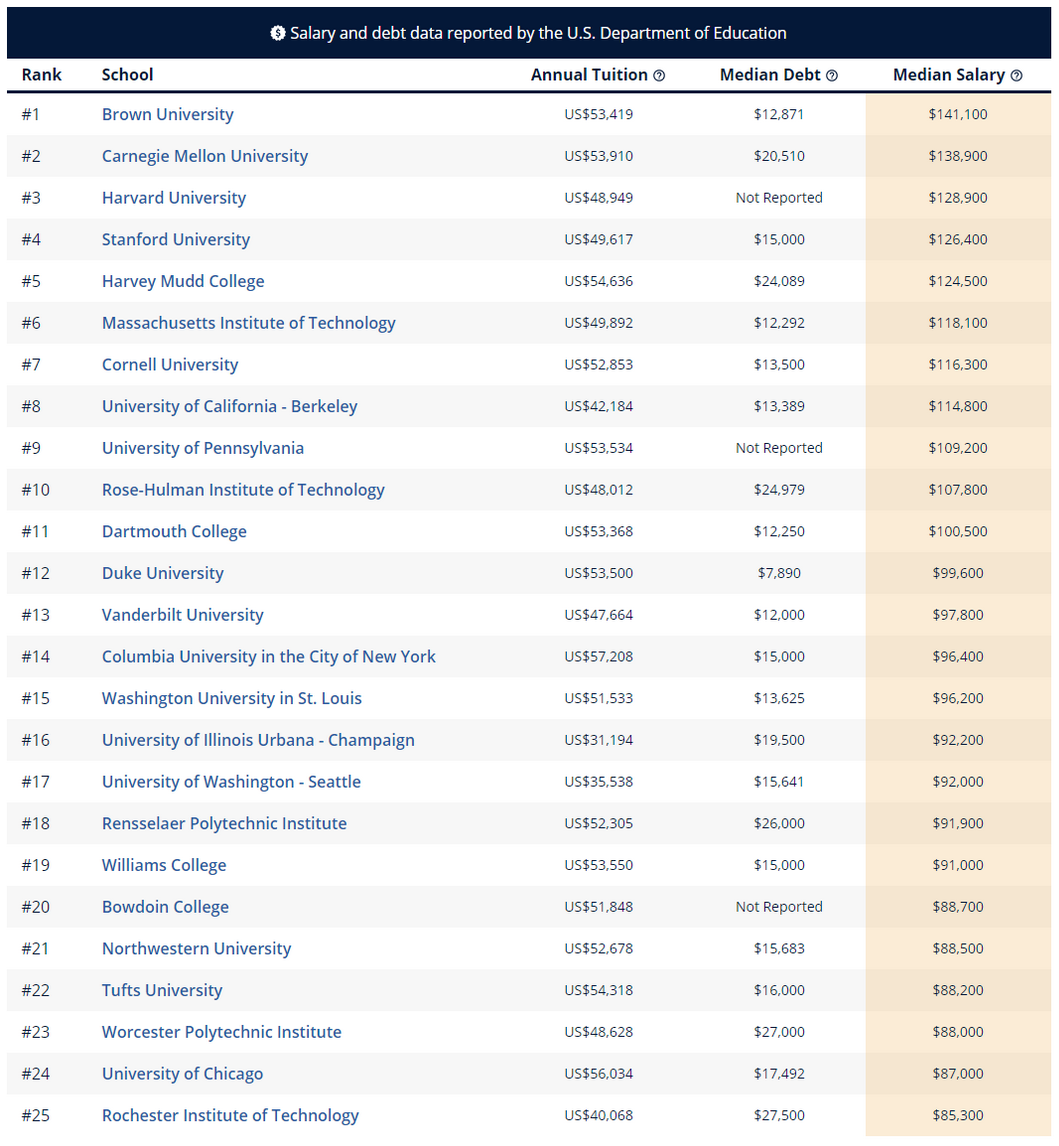Image resolution: width=1059 pixels, height=1146 pixels.
Task: Click the $138,900 salary value
Action: click(x=957, y=156)
